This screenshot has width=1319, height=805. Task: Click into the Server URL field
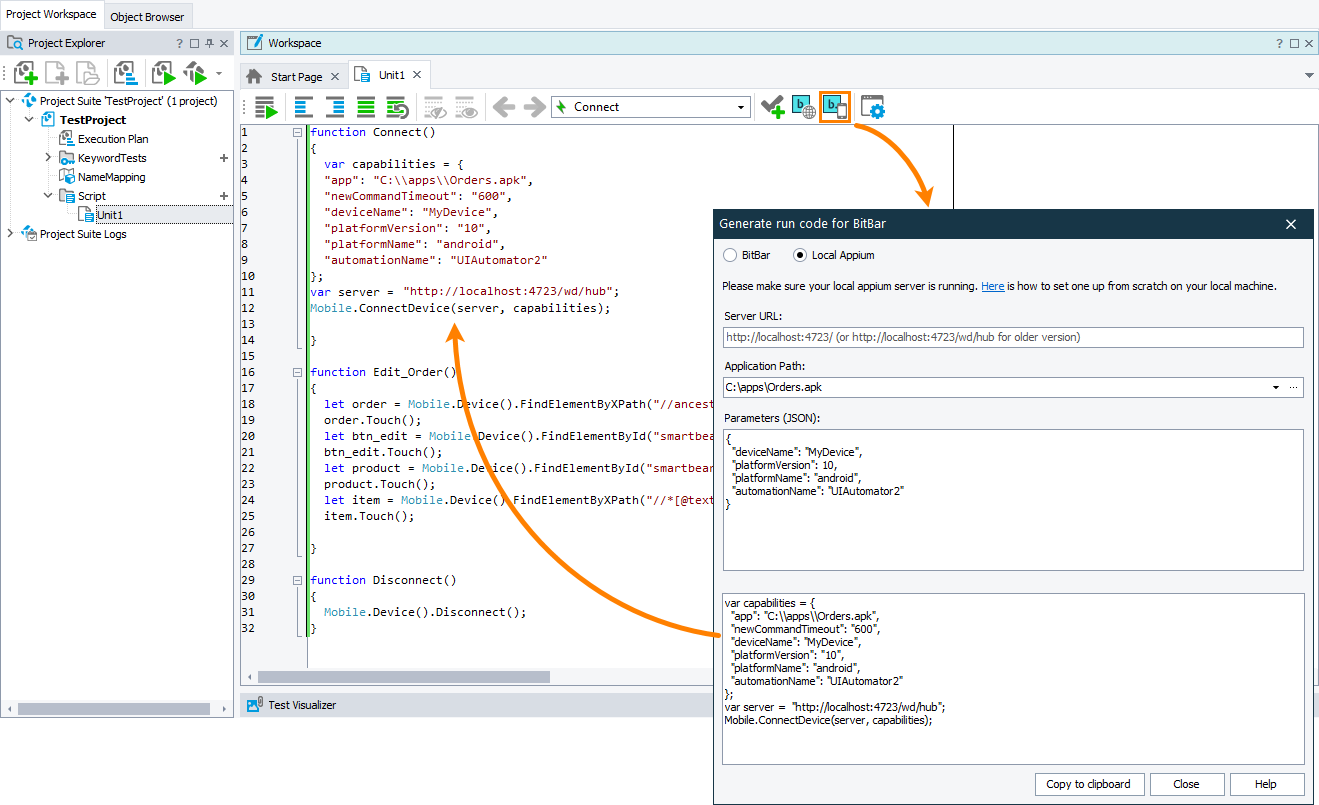coord(1013,338)
